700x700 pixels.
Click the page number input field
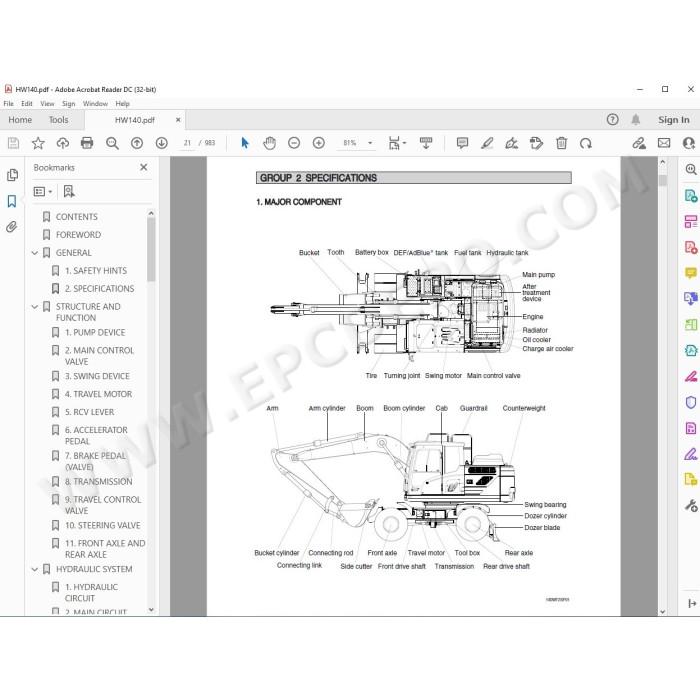pos(187,143)
